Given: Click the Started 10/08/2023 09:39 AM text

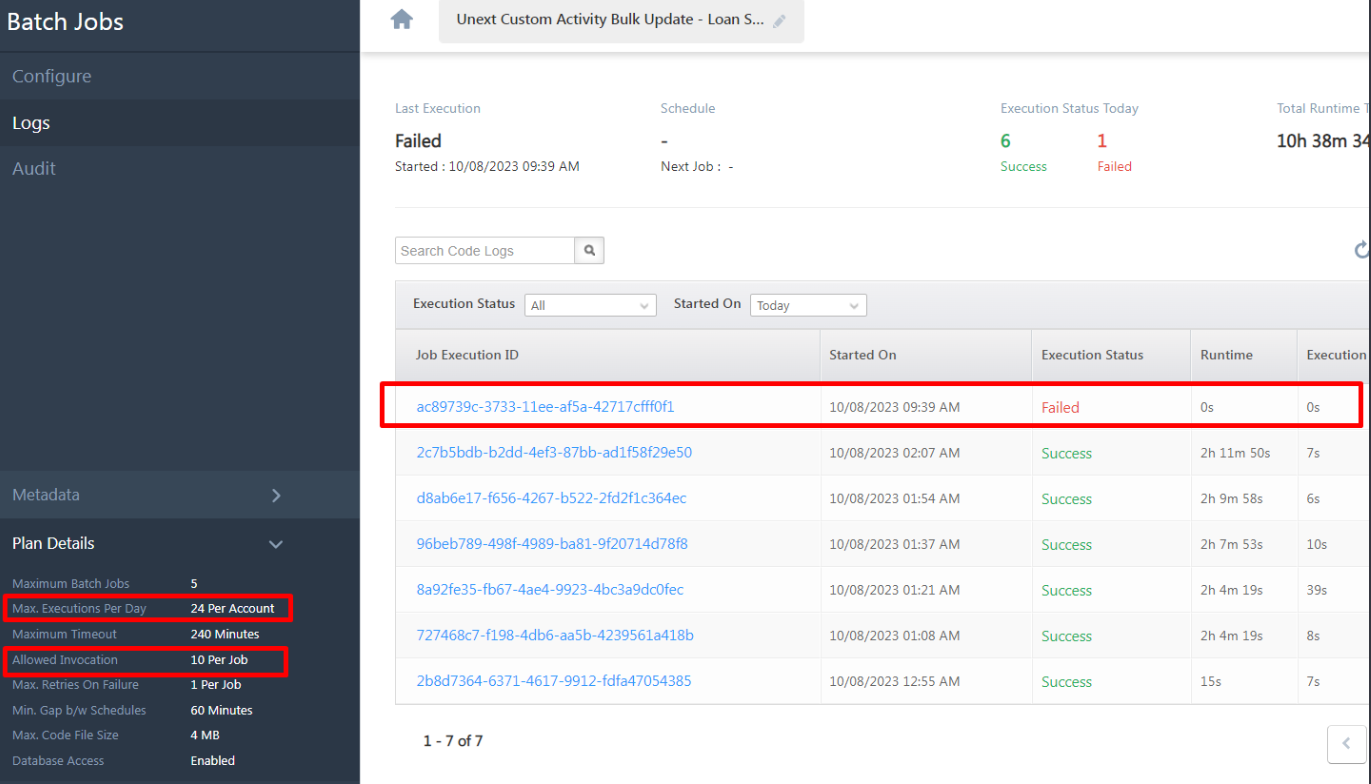Looking at the screenshot, I should [487, 166].
